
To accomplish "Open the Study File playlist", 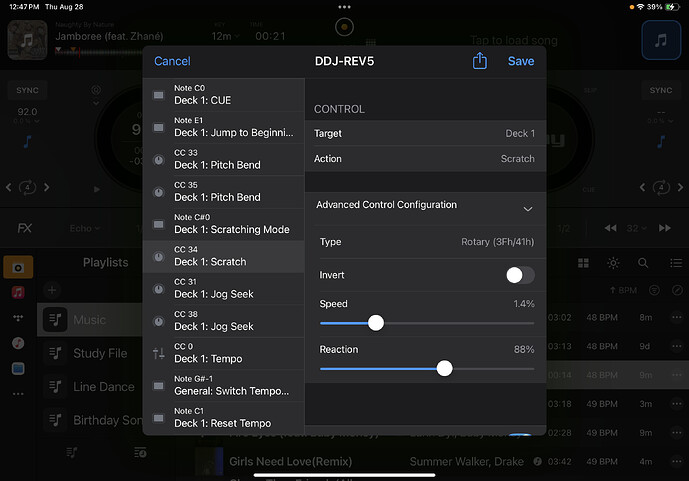I will [x=90, y=353].
